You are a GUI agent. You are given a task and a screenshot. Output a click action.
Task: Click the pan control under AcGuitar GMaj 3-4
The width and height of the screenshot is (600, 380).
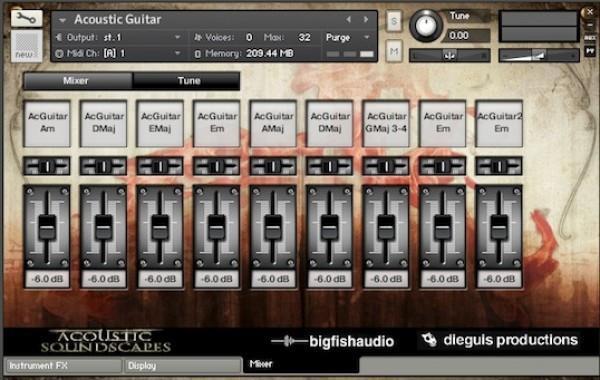tap(386, 166)
